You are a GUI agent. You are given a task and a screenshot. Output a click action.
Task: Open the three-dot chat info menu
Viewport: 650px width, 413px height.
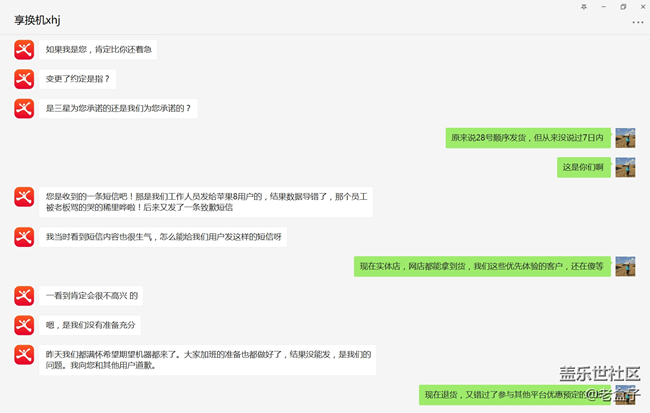[638, 22]
